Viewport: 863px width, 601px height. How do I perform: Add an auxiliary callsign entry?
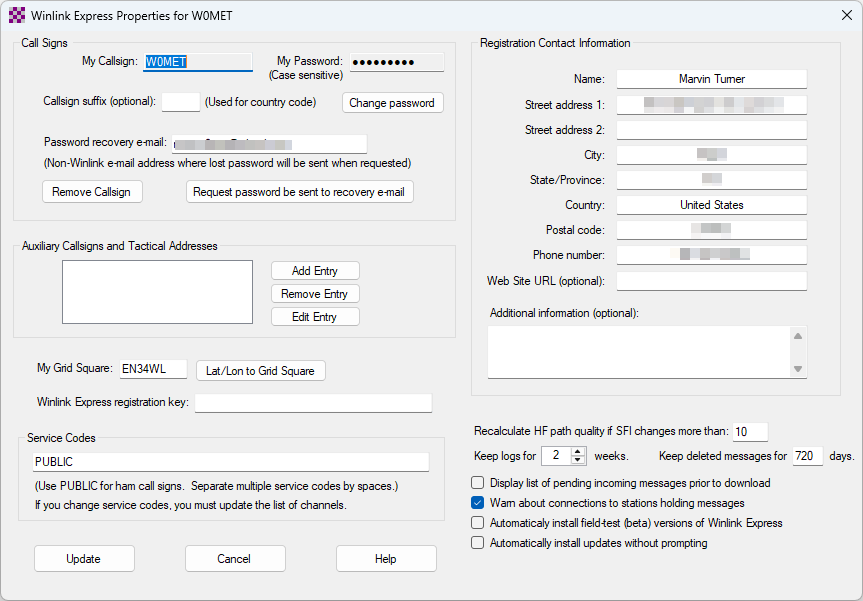pyautogui.click(x=315, y=270)
